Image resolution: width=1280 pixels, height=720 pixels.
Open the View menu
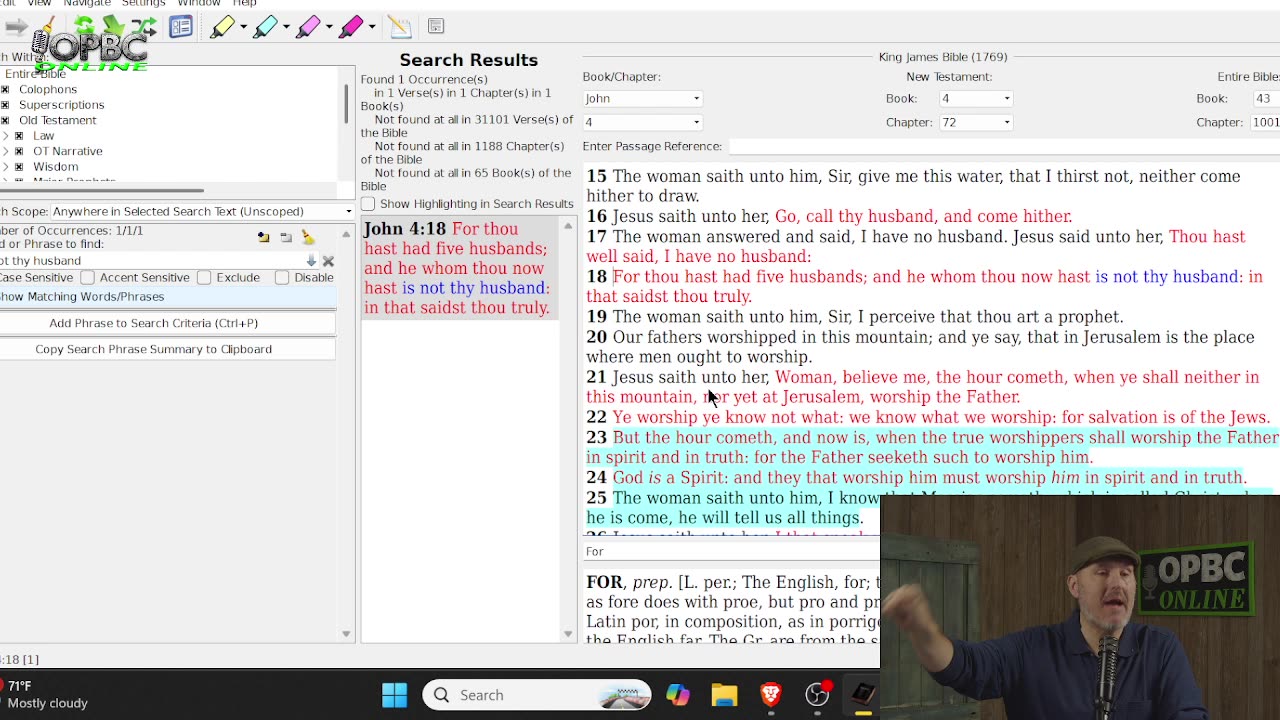click(39, 3)
